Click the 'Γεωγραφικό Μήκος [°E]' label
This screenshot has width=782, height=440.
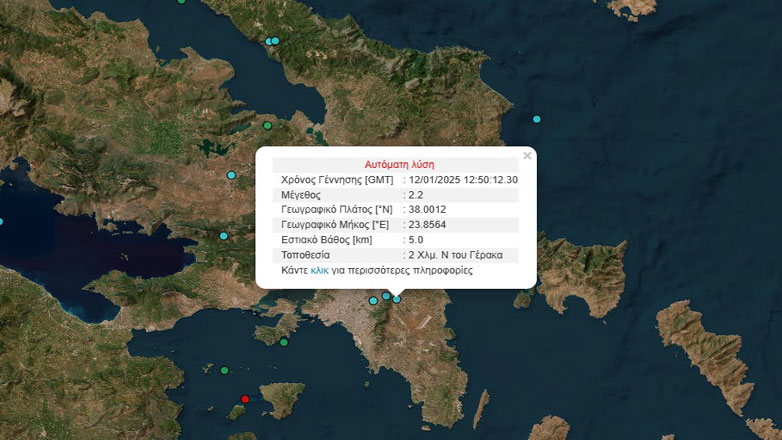coord(335,224)
